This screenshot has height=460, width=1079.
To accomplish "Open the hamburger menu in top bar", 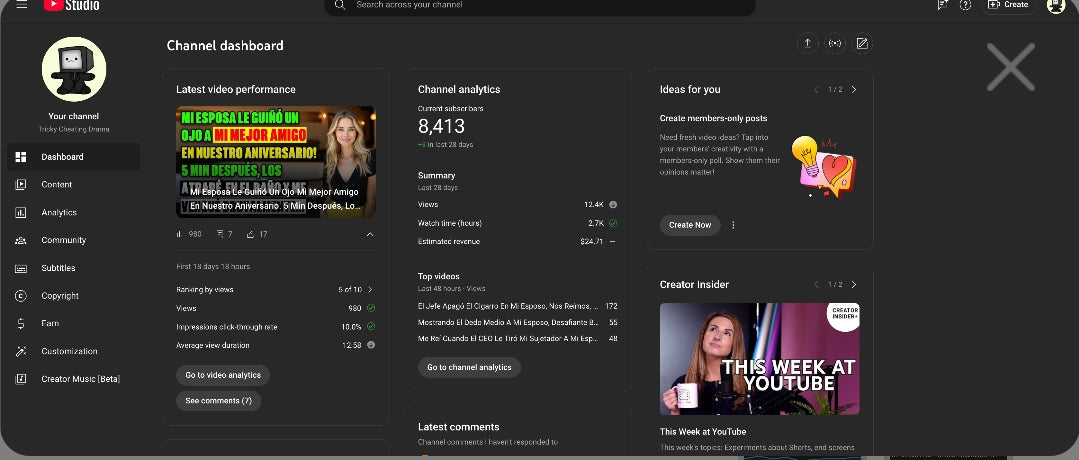I will point(22,5).
